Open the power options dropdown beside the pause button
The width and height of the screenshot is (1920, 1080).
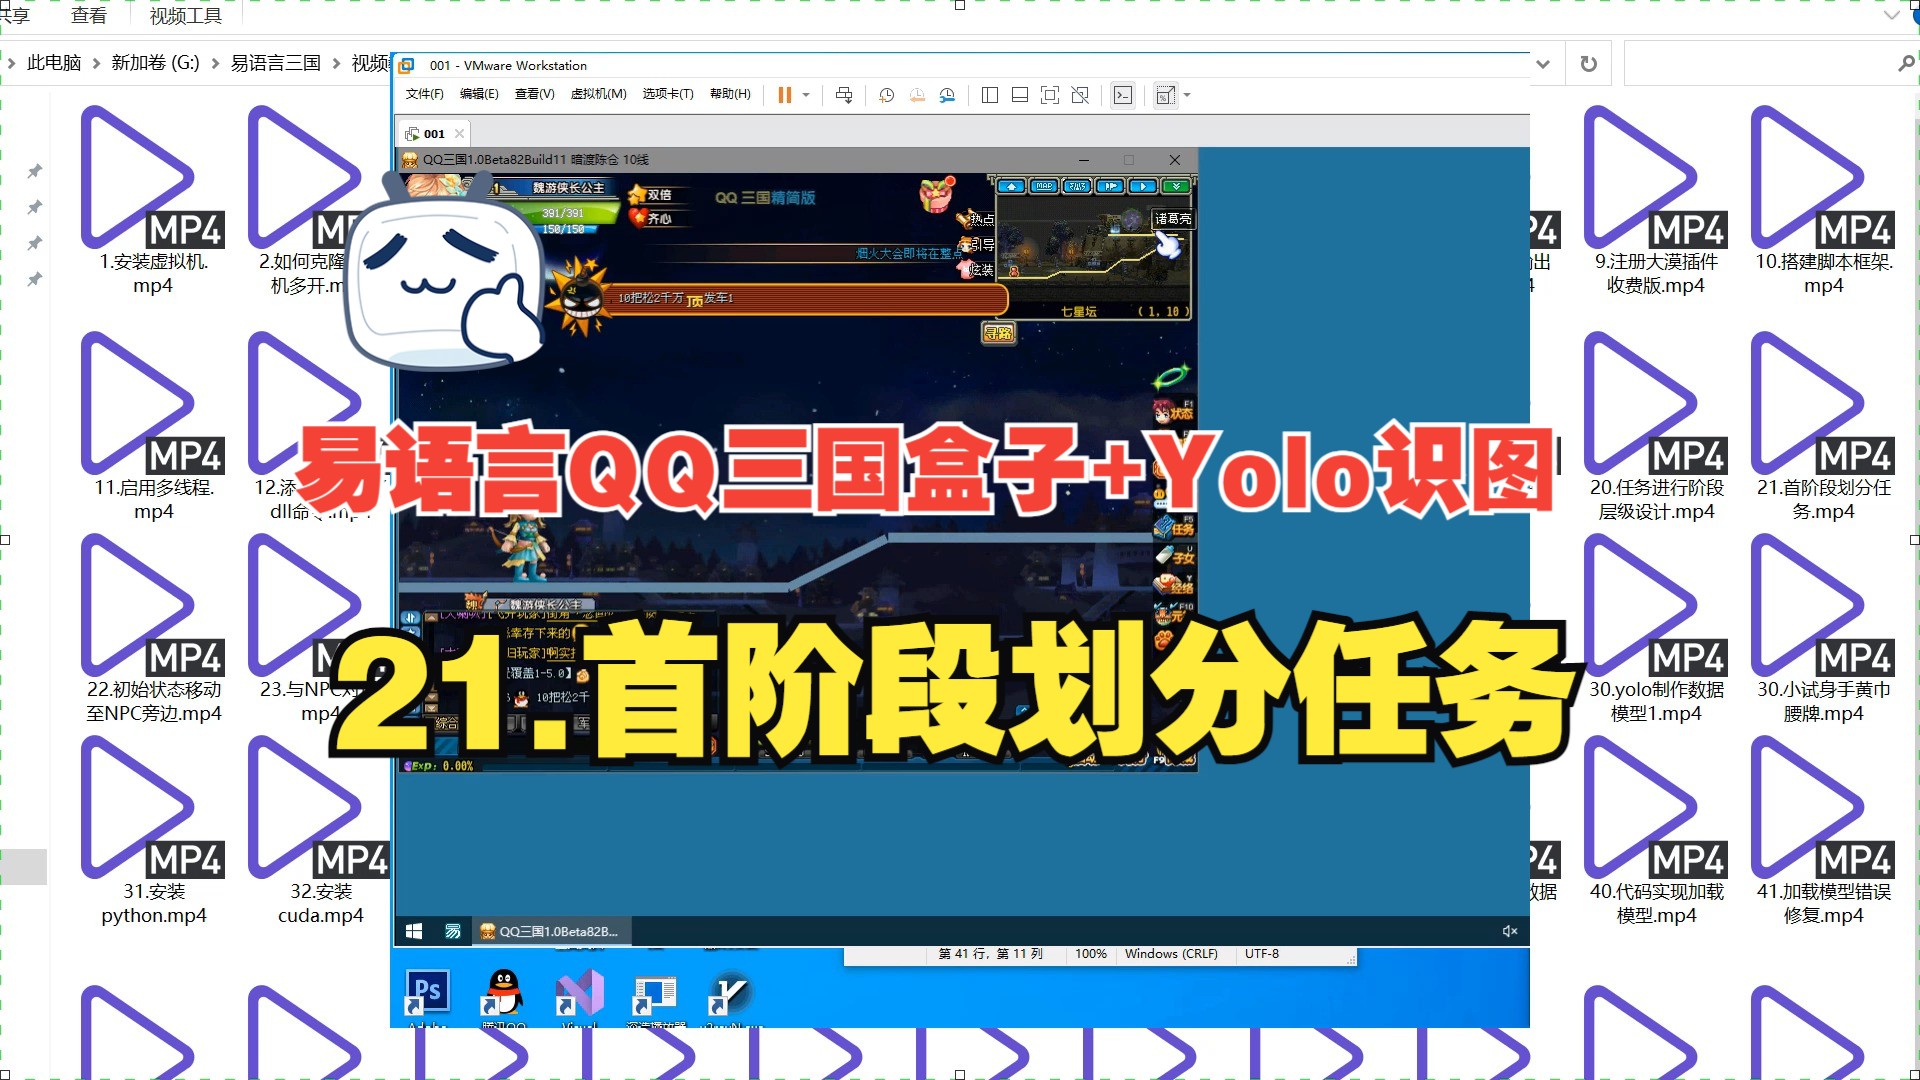[x=806, y=95]
